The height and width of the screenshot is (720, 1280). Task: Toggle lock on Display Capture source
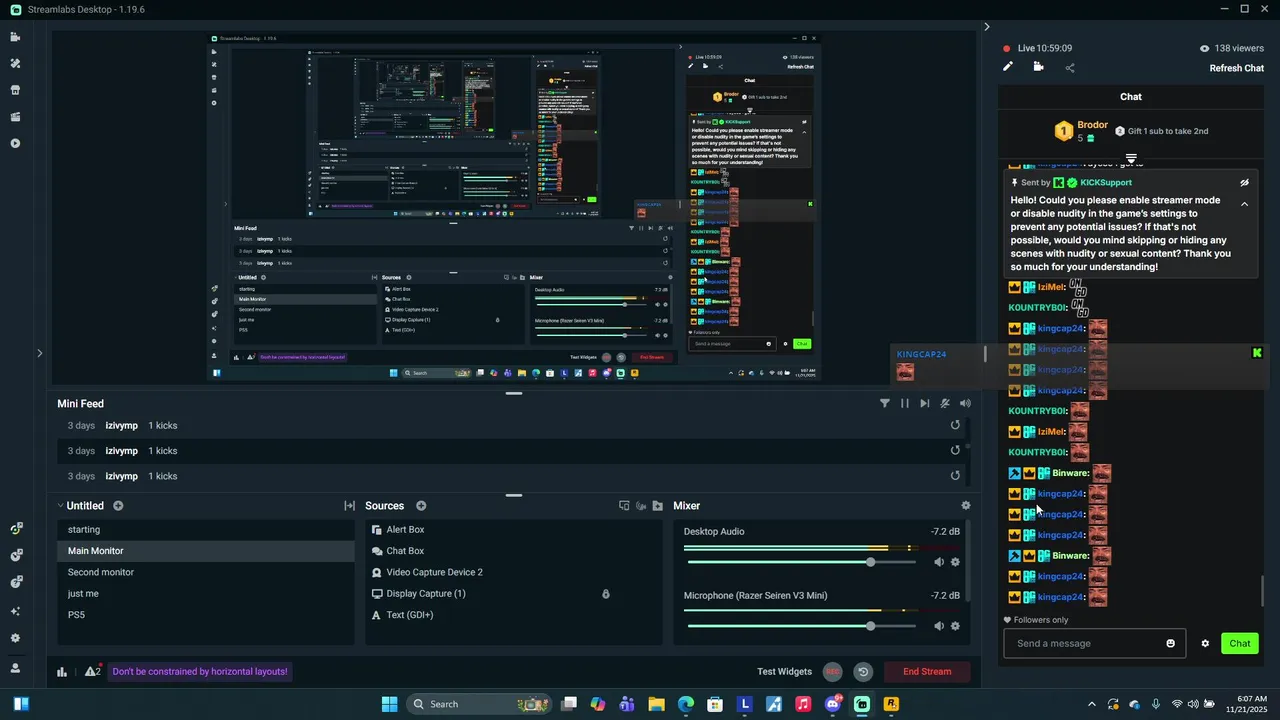pyautogui.click(x=606, y=594)
